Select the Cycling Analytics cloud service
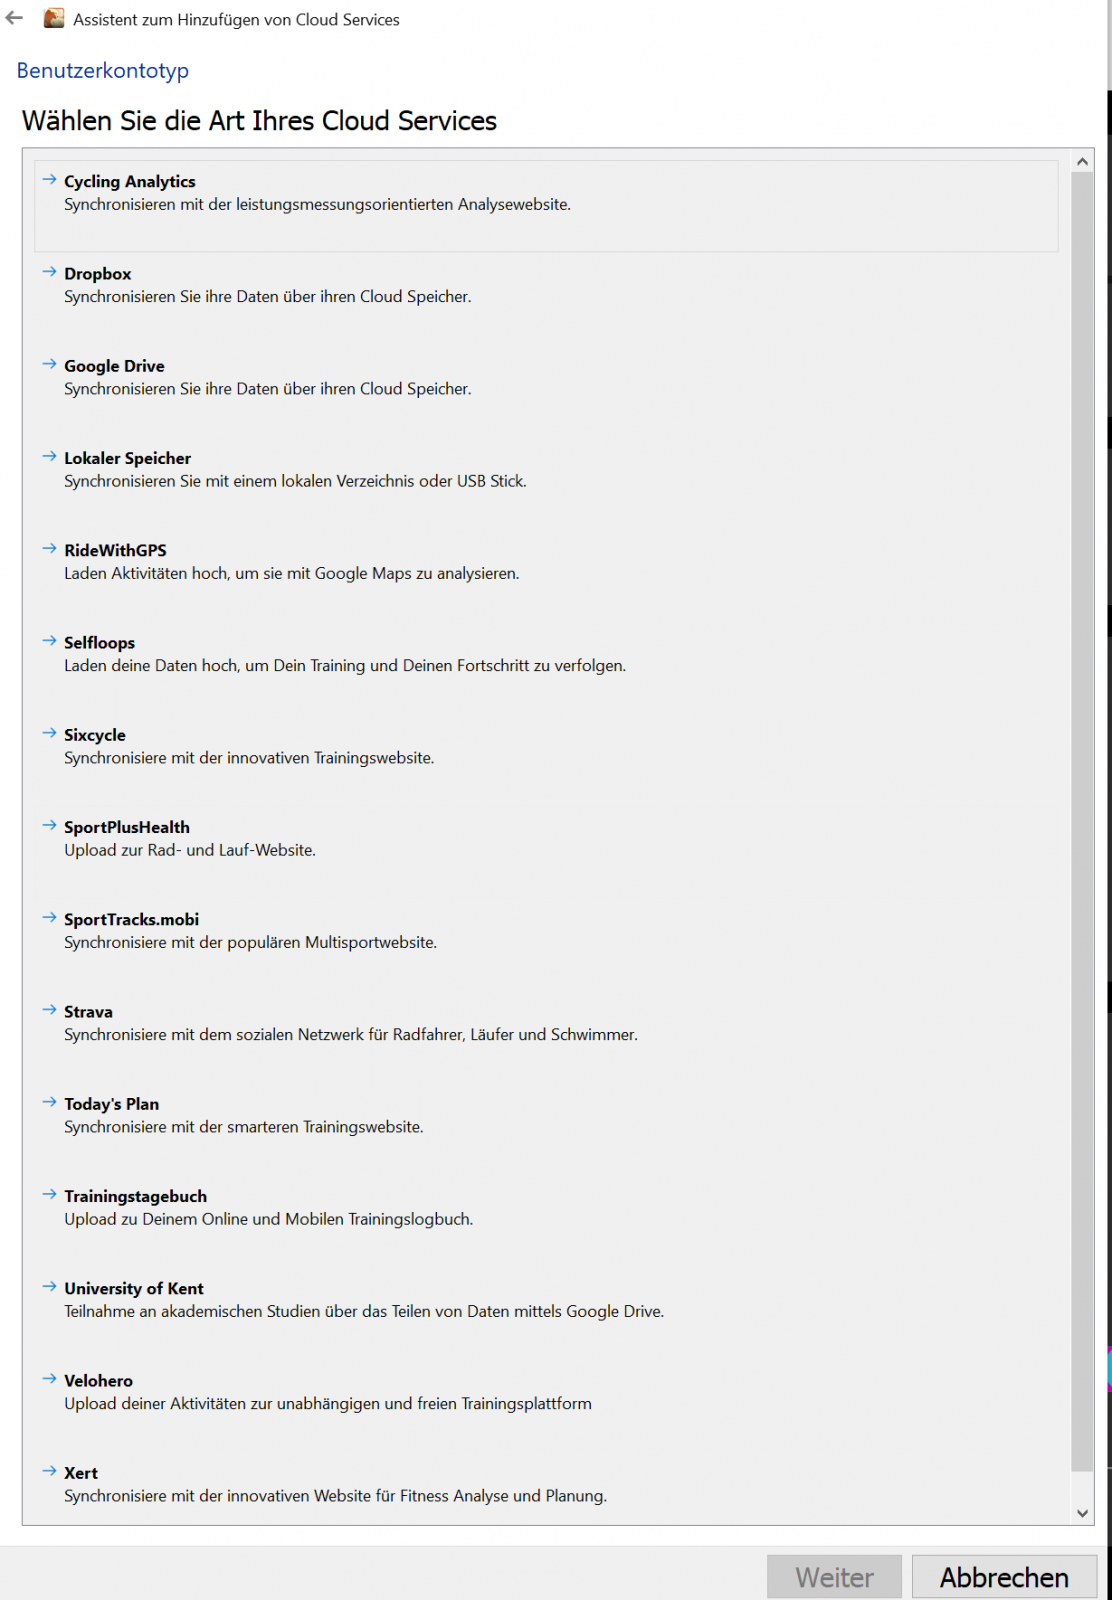 (130, 182)
